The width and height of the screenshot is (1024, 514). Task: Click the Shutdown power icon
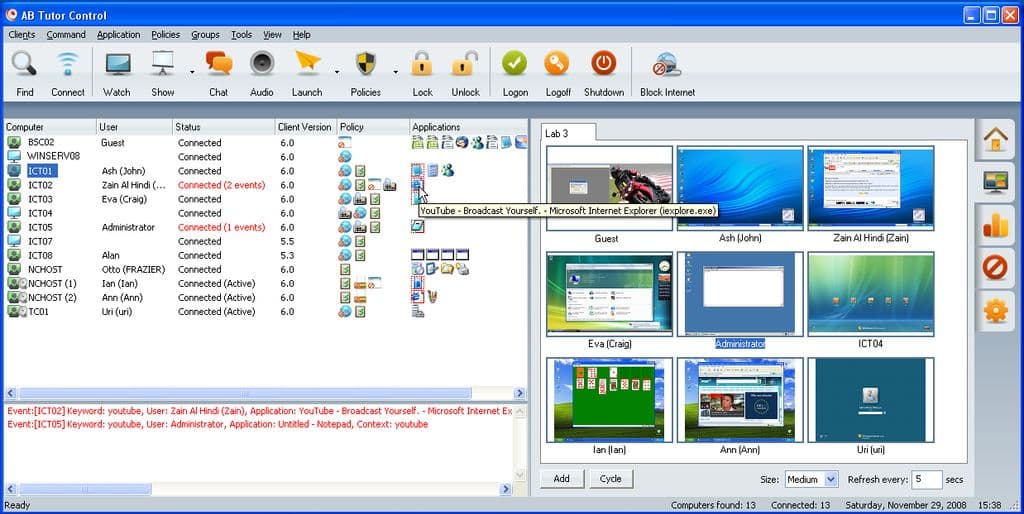click(603, 64)
